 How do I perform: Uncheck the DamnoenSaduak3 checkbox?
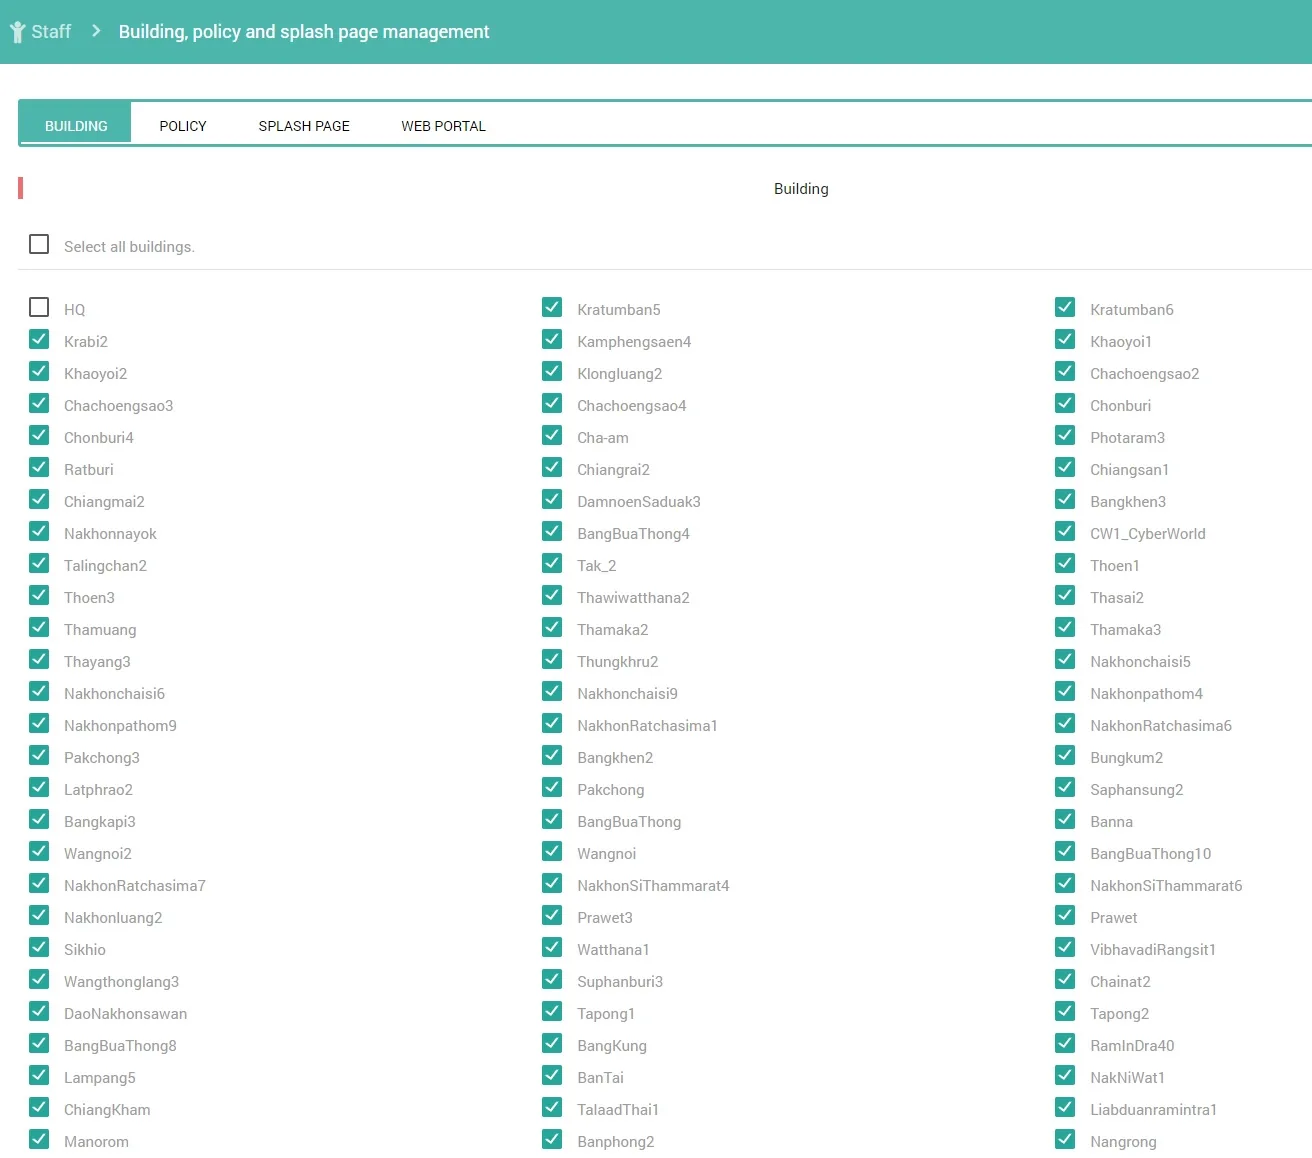tap(552, 499)
